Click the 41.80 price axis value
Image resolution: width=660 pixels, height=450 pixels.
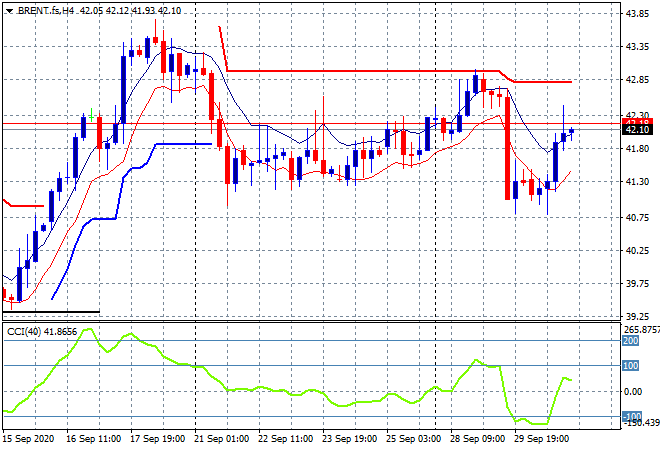pyautogui.click(x=637, y=148)
